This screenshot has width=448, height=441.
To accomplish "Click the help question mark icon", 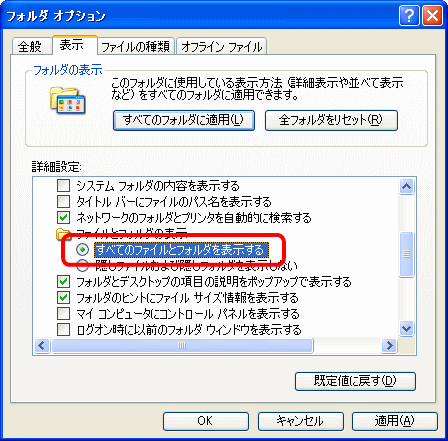I will point(409,16).
